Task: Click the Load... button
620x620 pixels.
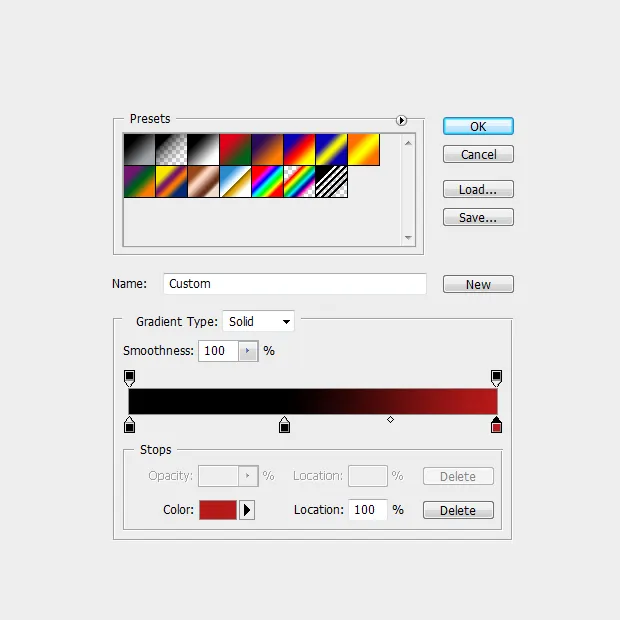Action: pyautogui.click(x=478, y=190)
